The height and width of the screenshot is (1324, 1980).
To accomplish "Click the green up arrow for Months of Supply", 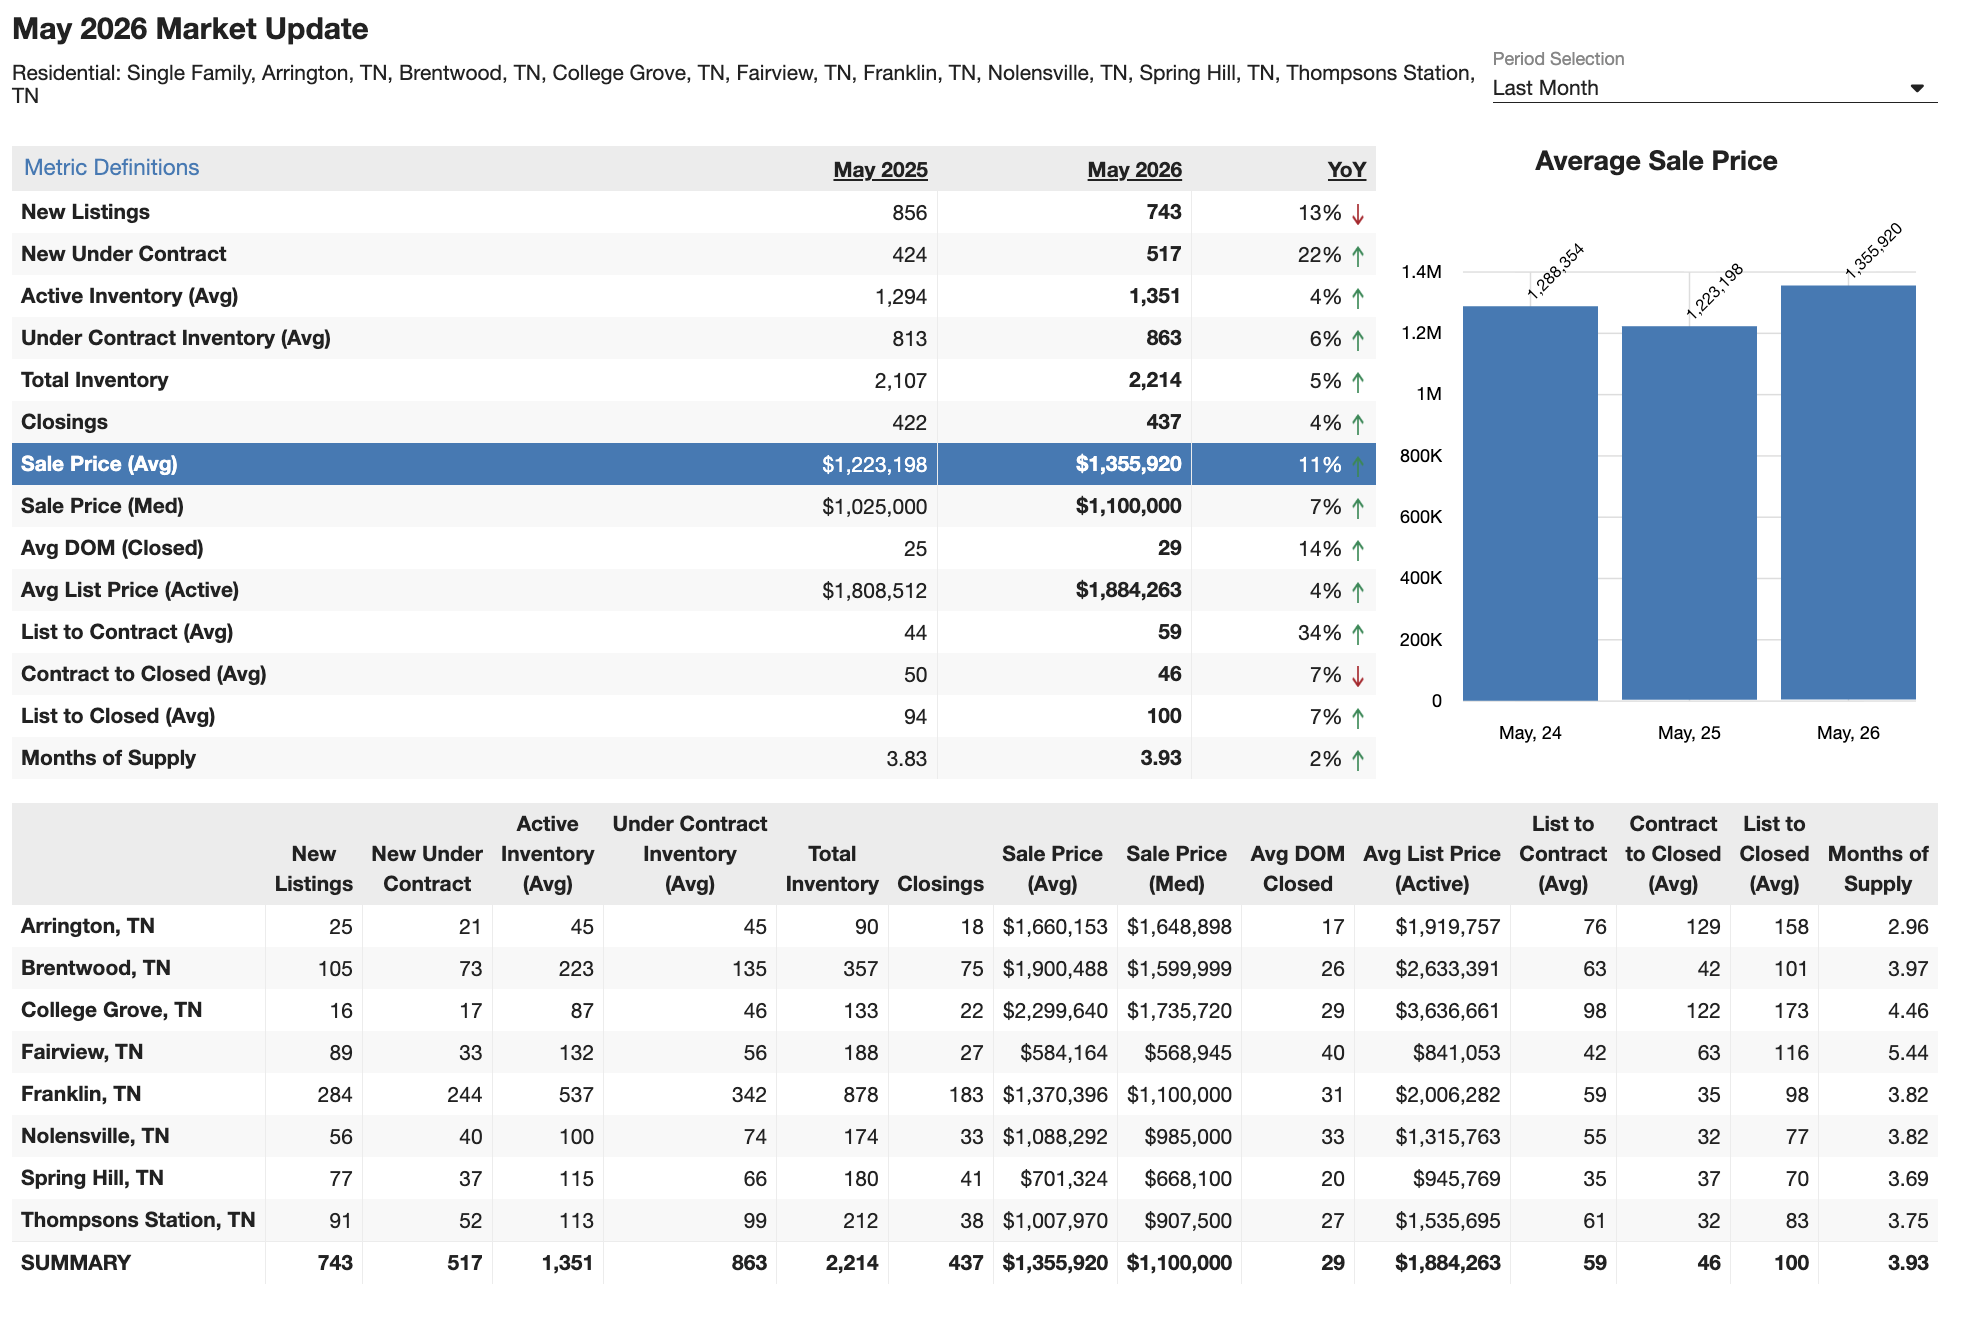I will click(1358, 760).
